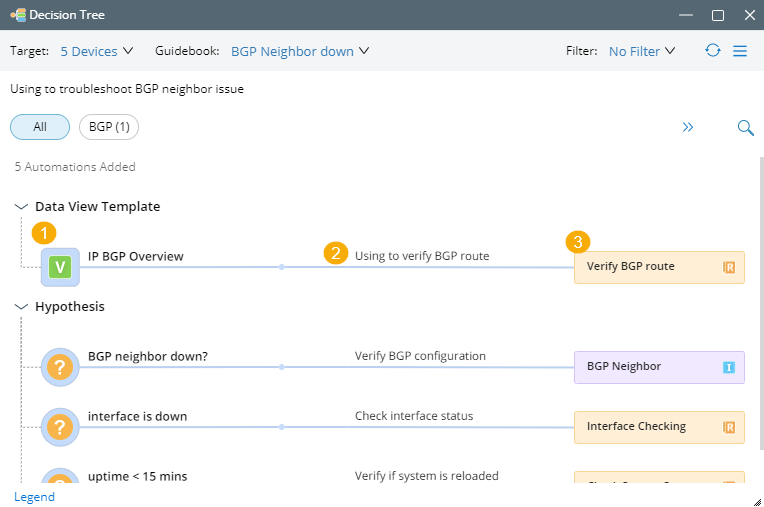Minimize the Decision Tree window

[686, 15]
